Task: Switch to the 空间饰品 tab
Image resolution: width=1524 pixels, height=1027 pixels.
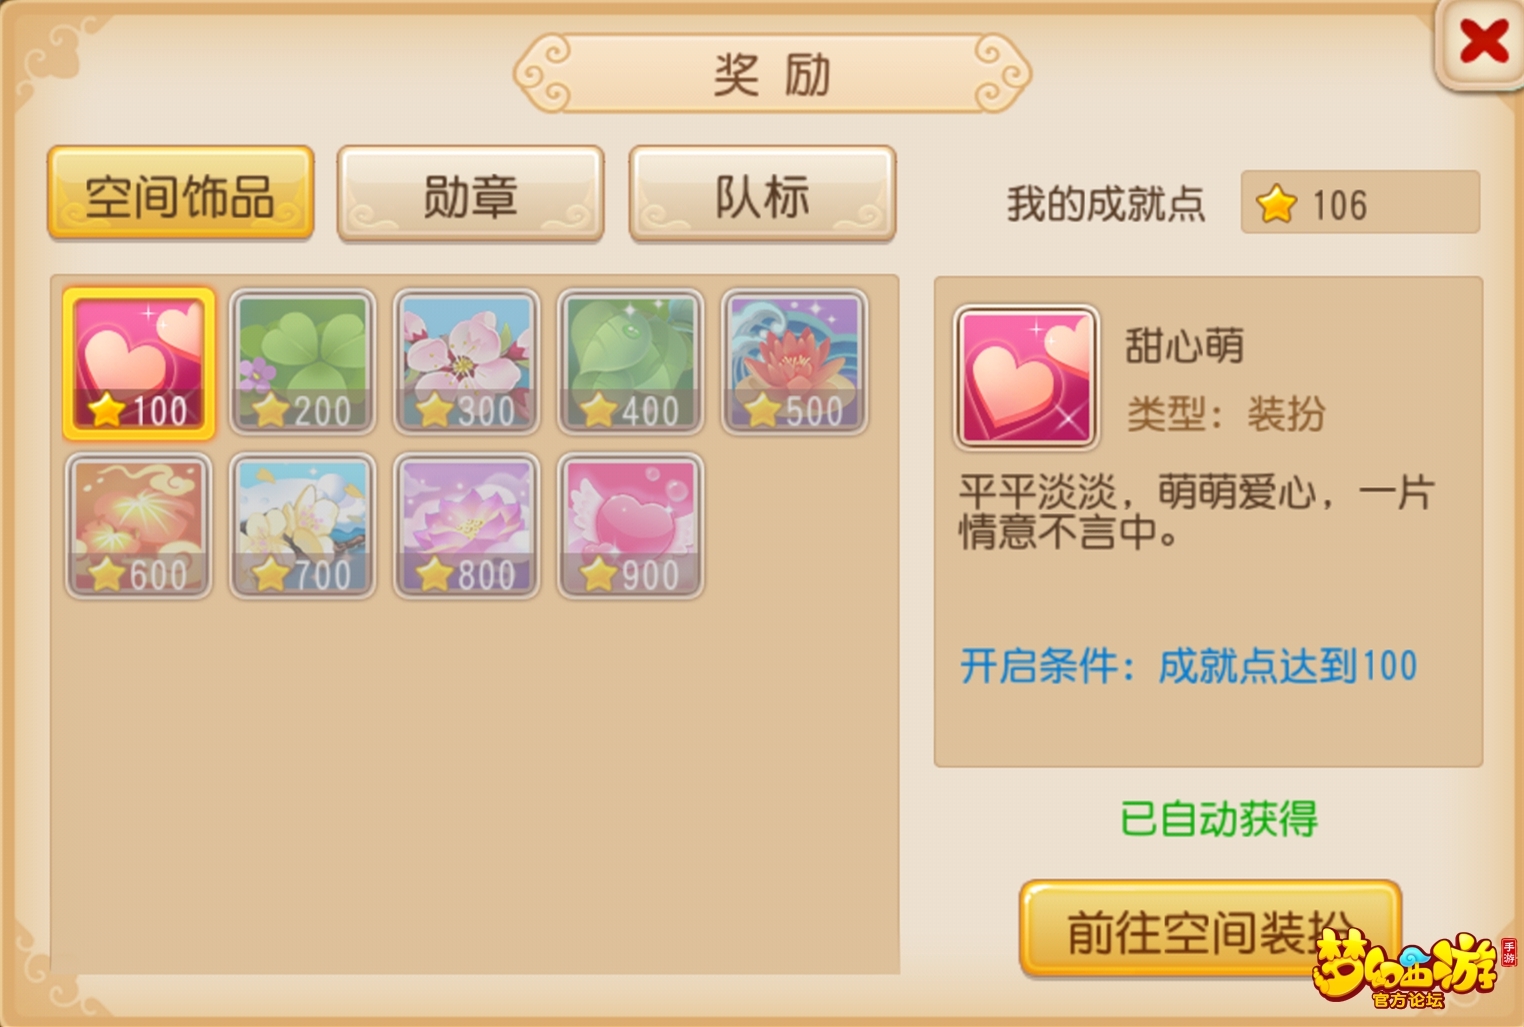Action: pos(181,194)
